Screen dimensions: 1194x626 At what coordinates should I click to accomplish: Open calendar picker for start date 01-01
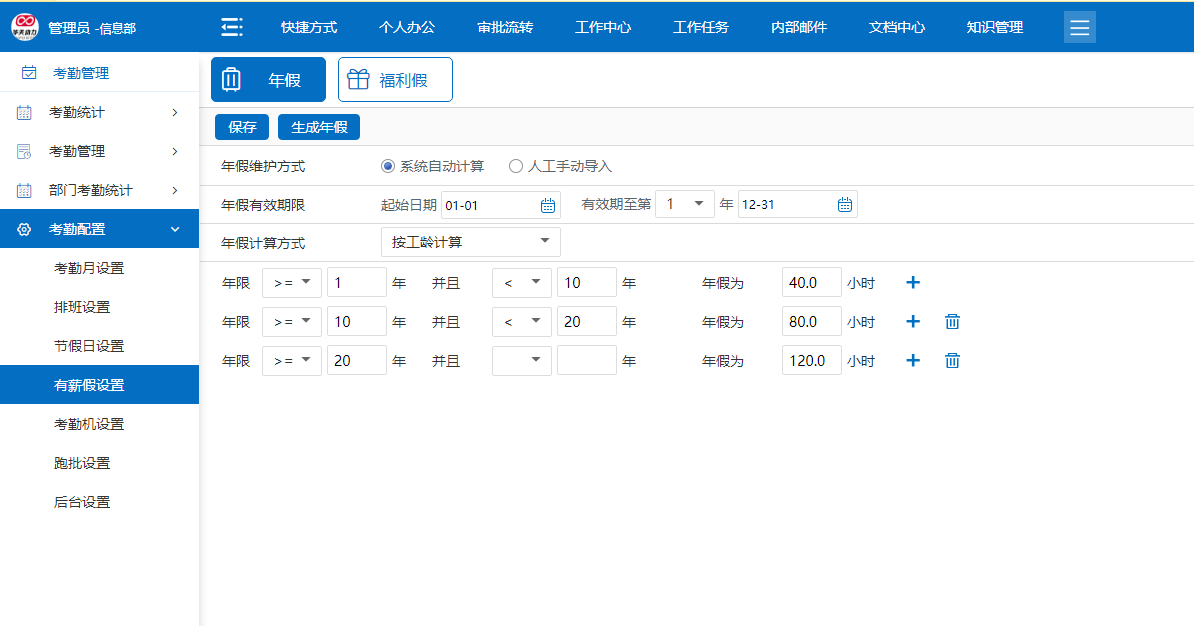(547, 205)
